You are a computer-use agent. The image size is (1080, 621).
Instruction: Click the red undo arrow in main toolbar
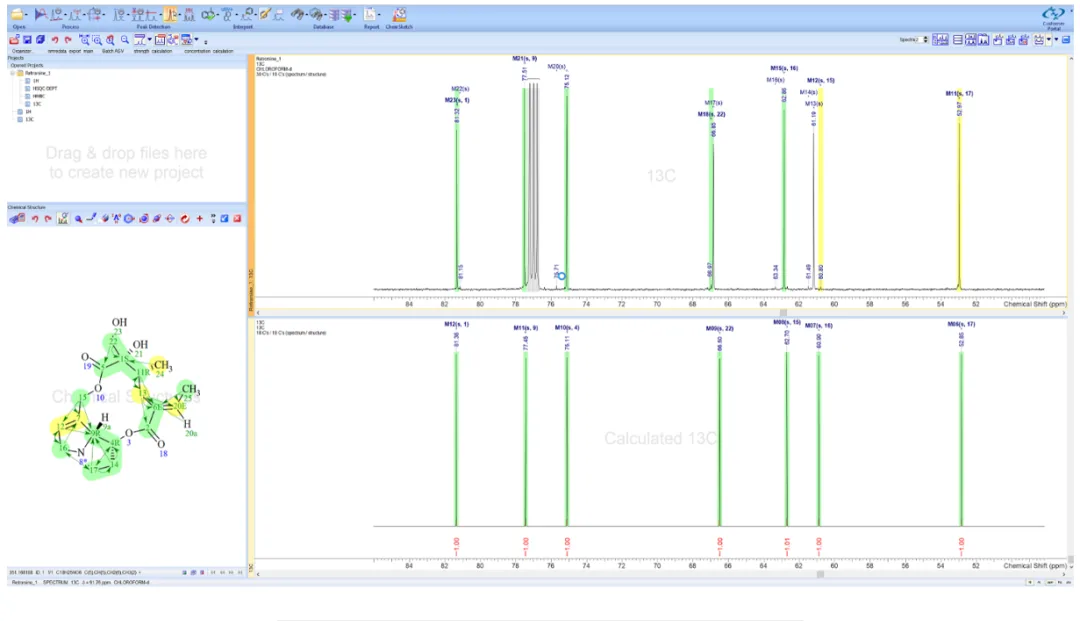click(54, 40)
